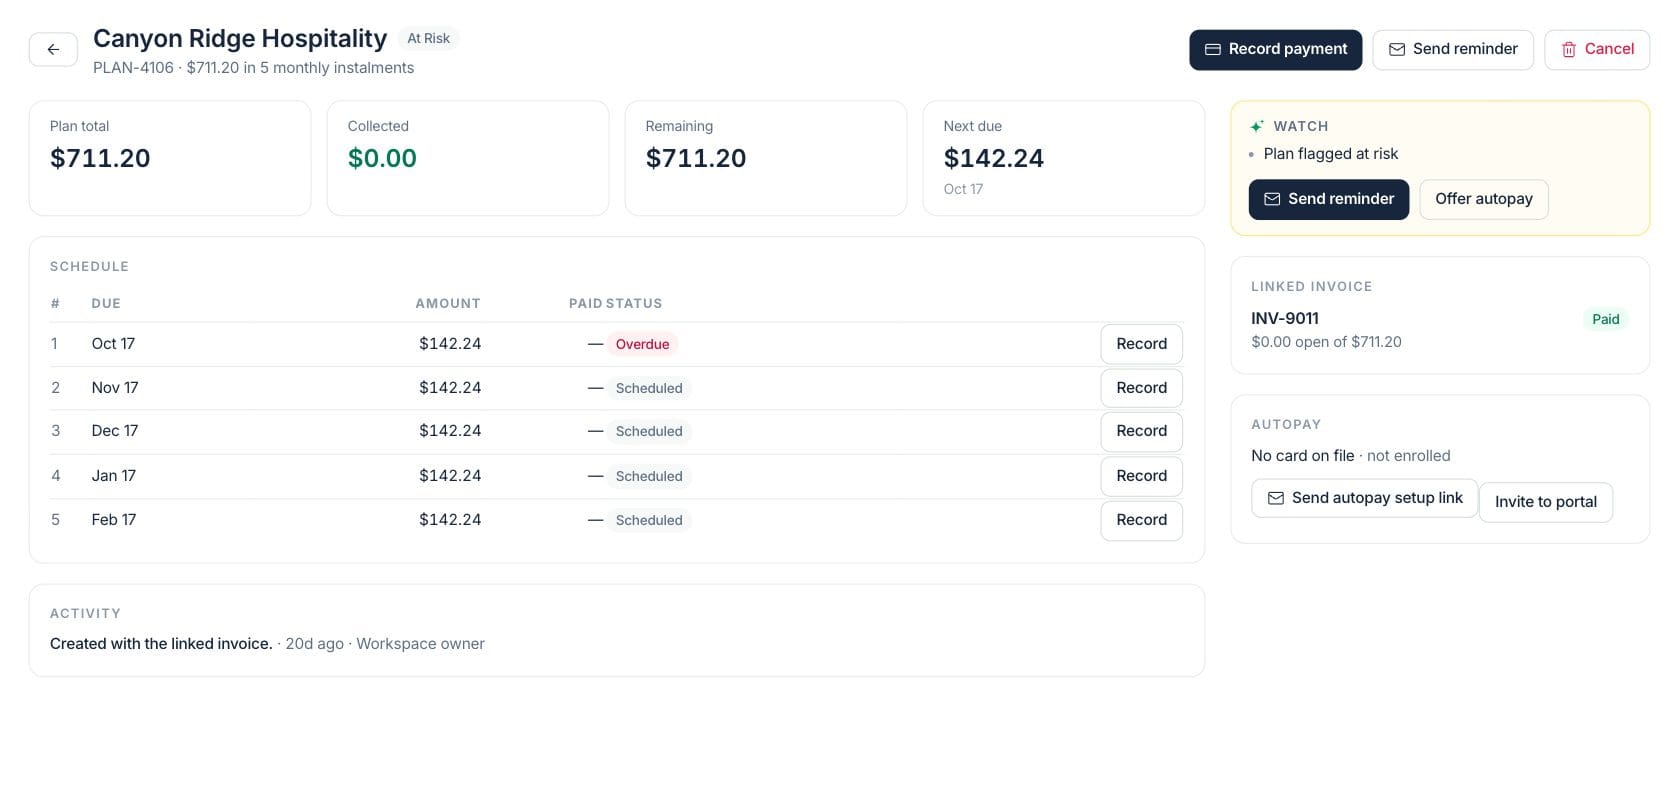Go back using the arrow button
This screenshot has width=1680, height=797.
pyautogui.click(x=53, y=49)
